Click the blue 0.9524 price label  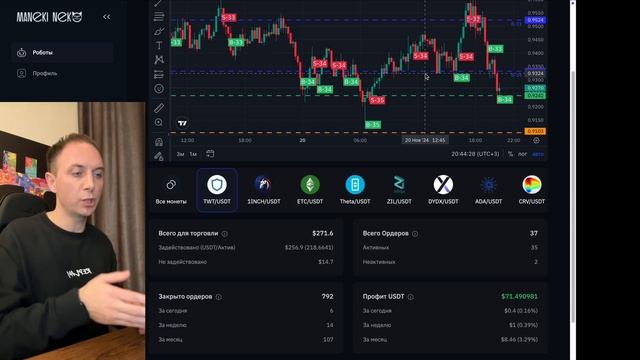click(535, 20)
